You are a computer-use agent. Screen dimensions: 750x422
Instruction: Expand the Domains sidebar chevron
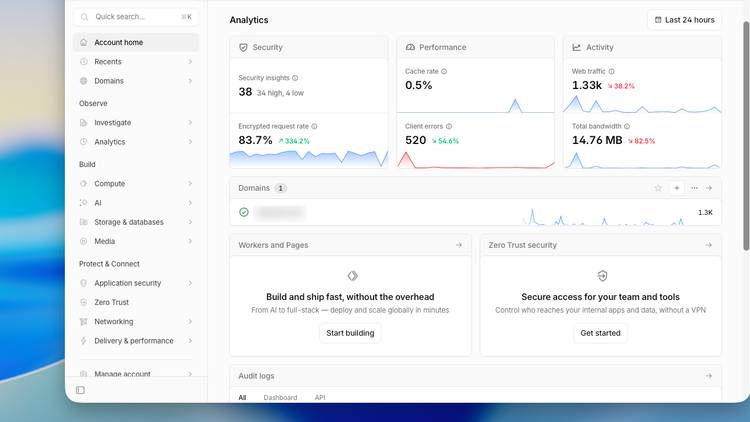click(190, 81)
